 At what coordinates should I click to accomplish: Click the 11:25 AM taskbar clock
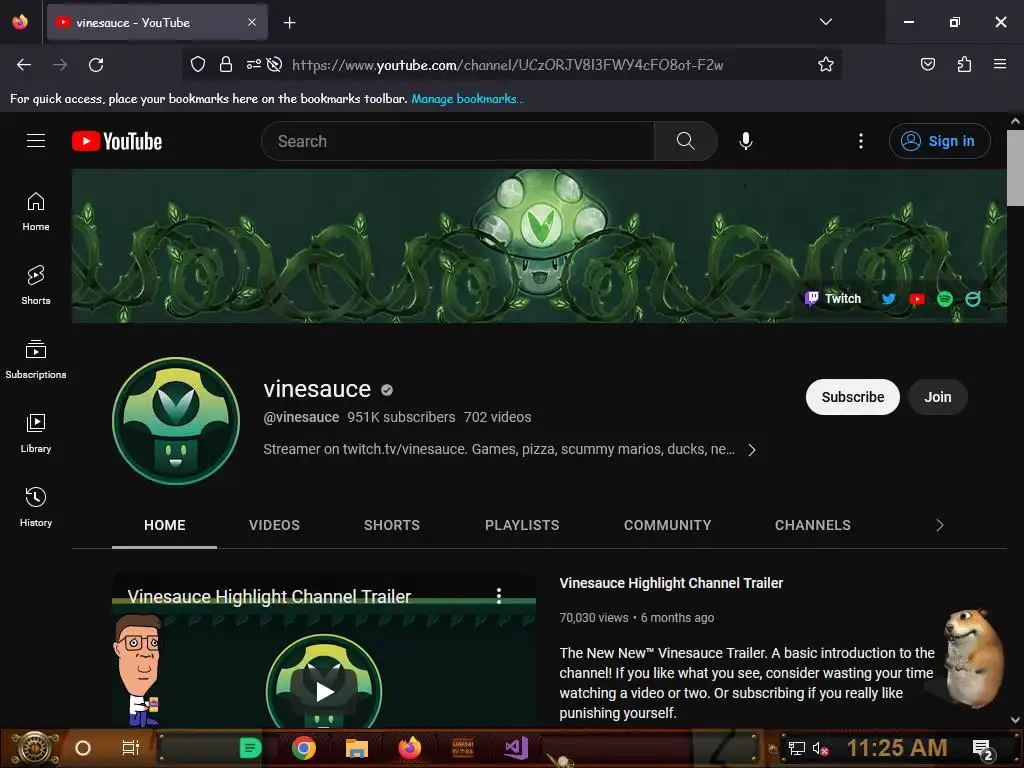(x=897, y=748)
